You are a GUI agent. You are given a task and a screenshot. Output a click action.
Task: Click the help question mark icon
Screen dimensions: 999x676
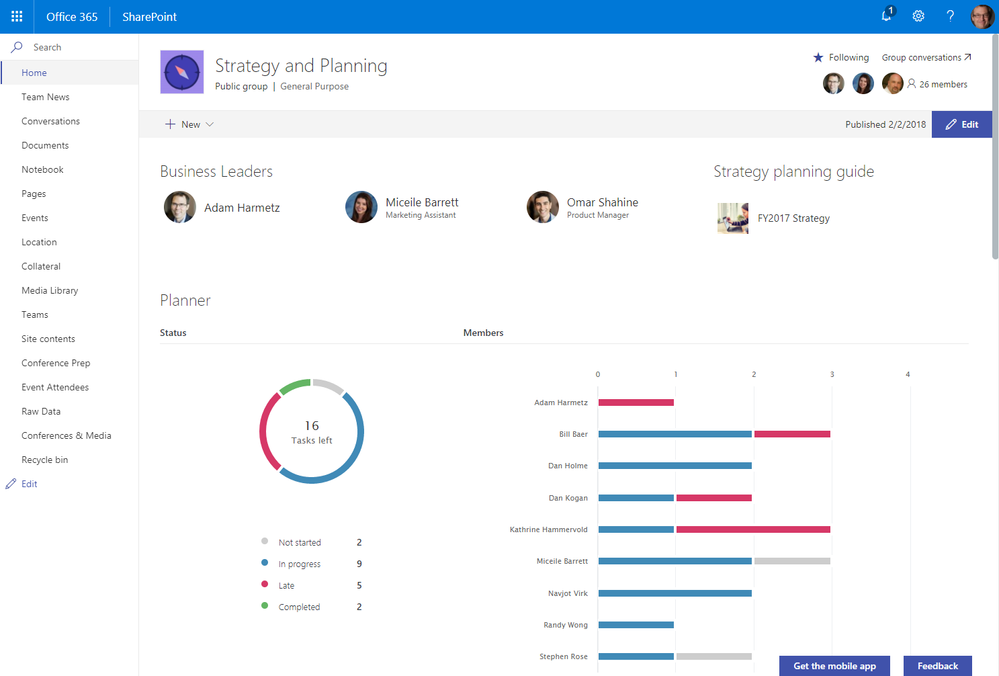coord(950,17)
